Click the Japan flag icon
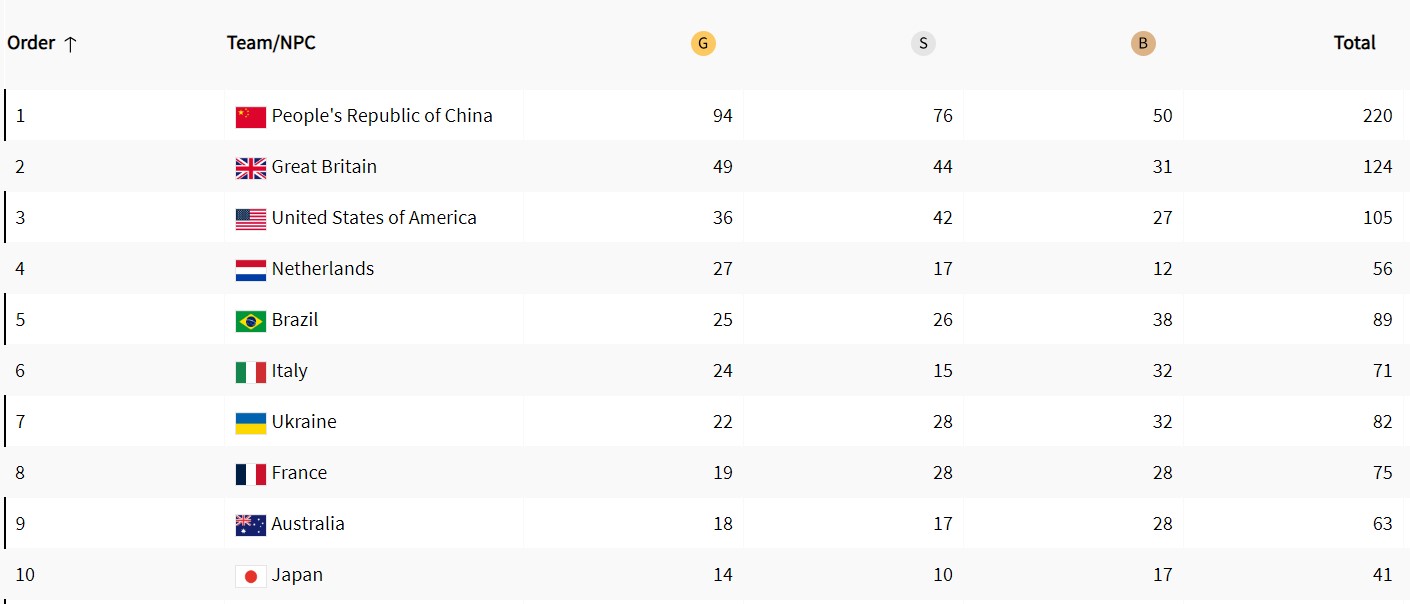 [251, 576]
